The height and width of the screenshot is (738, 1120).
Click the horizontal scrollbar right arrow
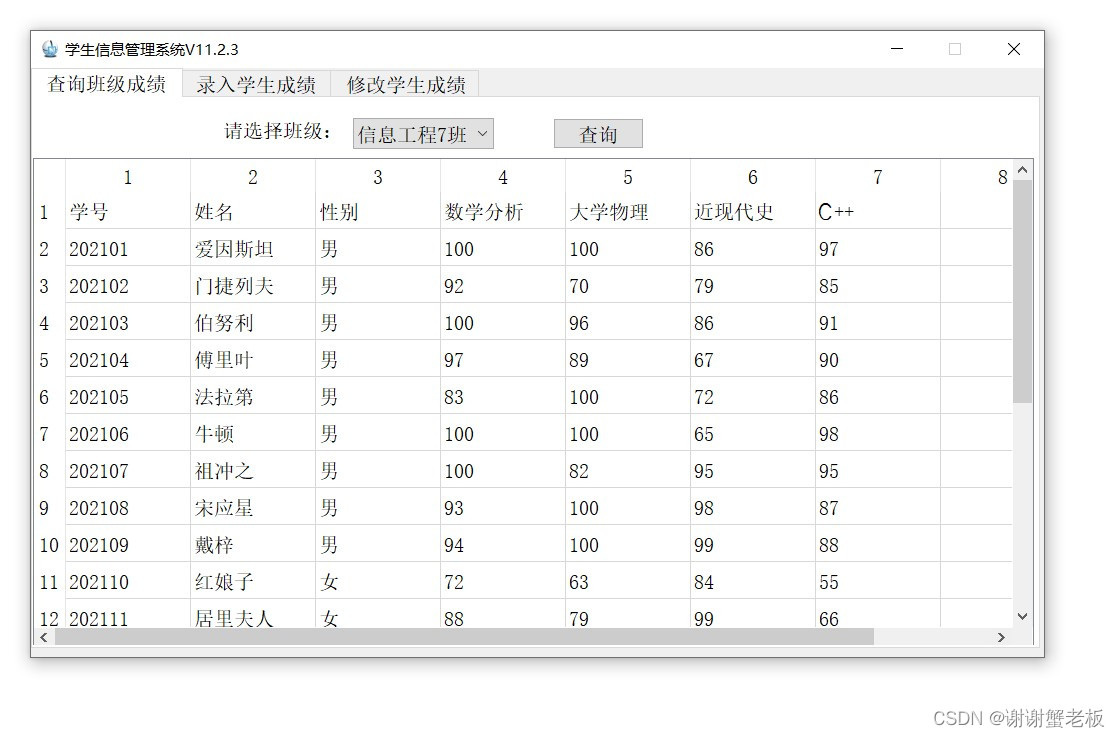tap(1002, 637)
